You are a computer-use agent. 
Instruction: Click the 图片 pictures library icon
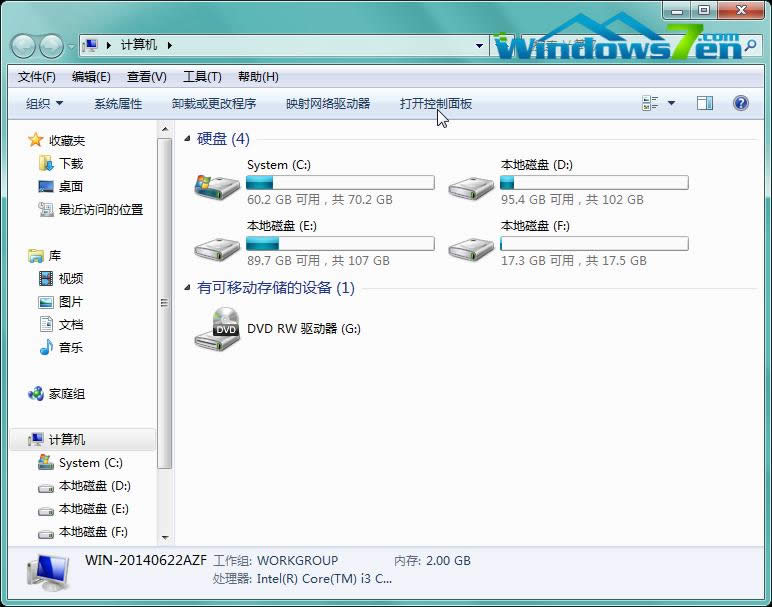pyautogui.click(x=46, y=302)
